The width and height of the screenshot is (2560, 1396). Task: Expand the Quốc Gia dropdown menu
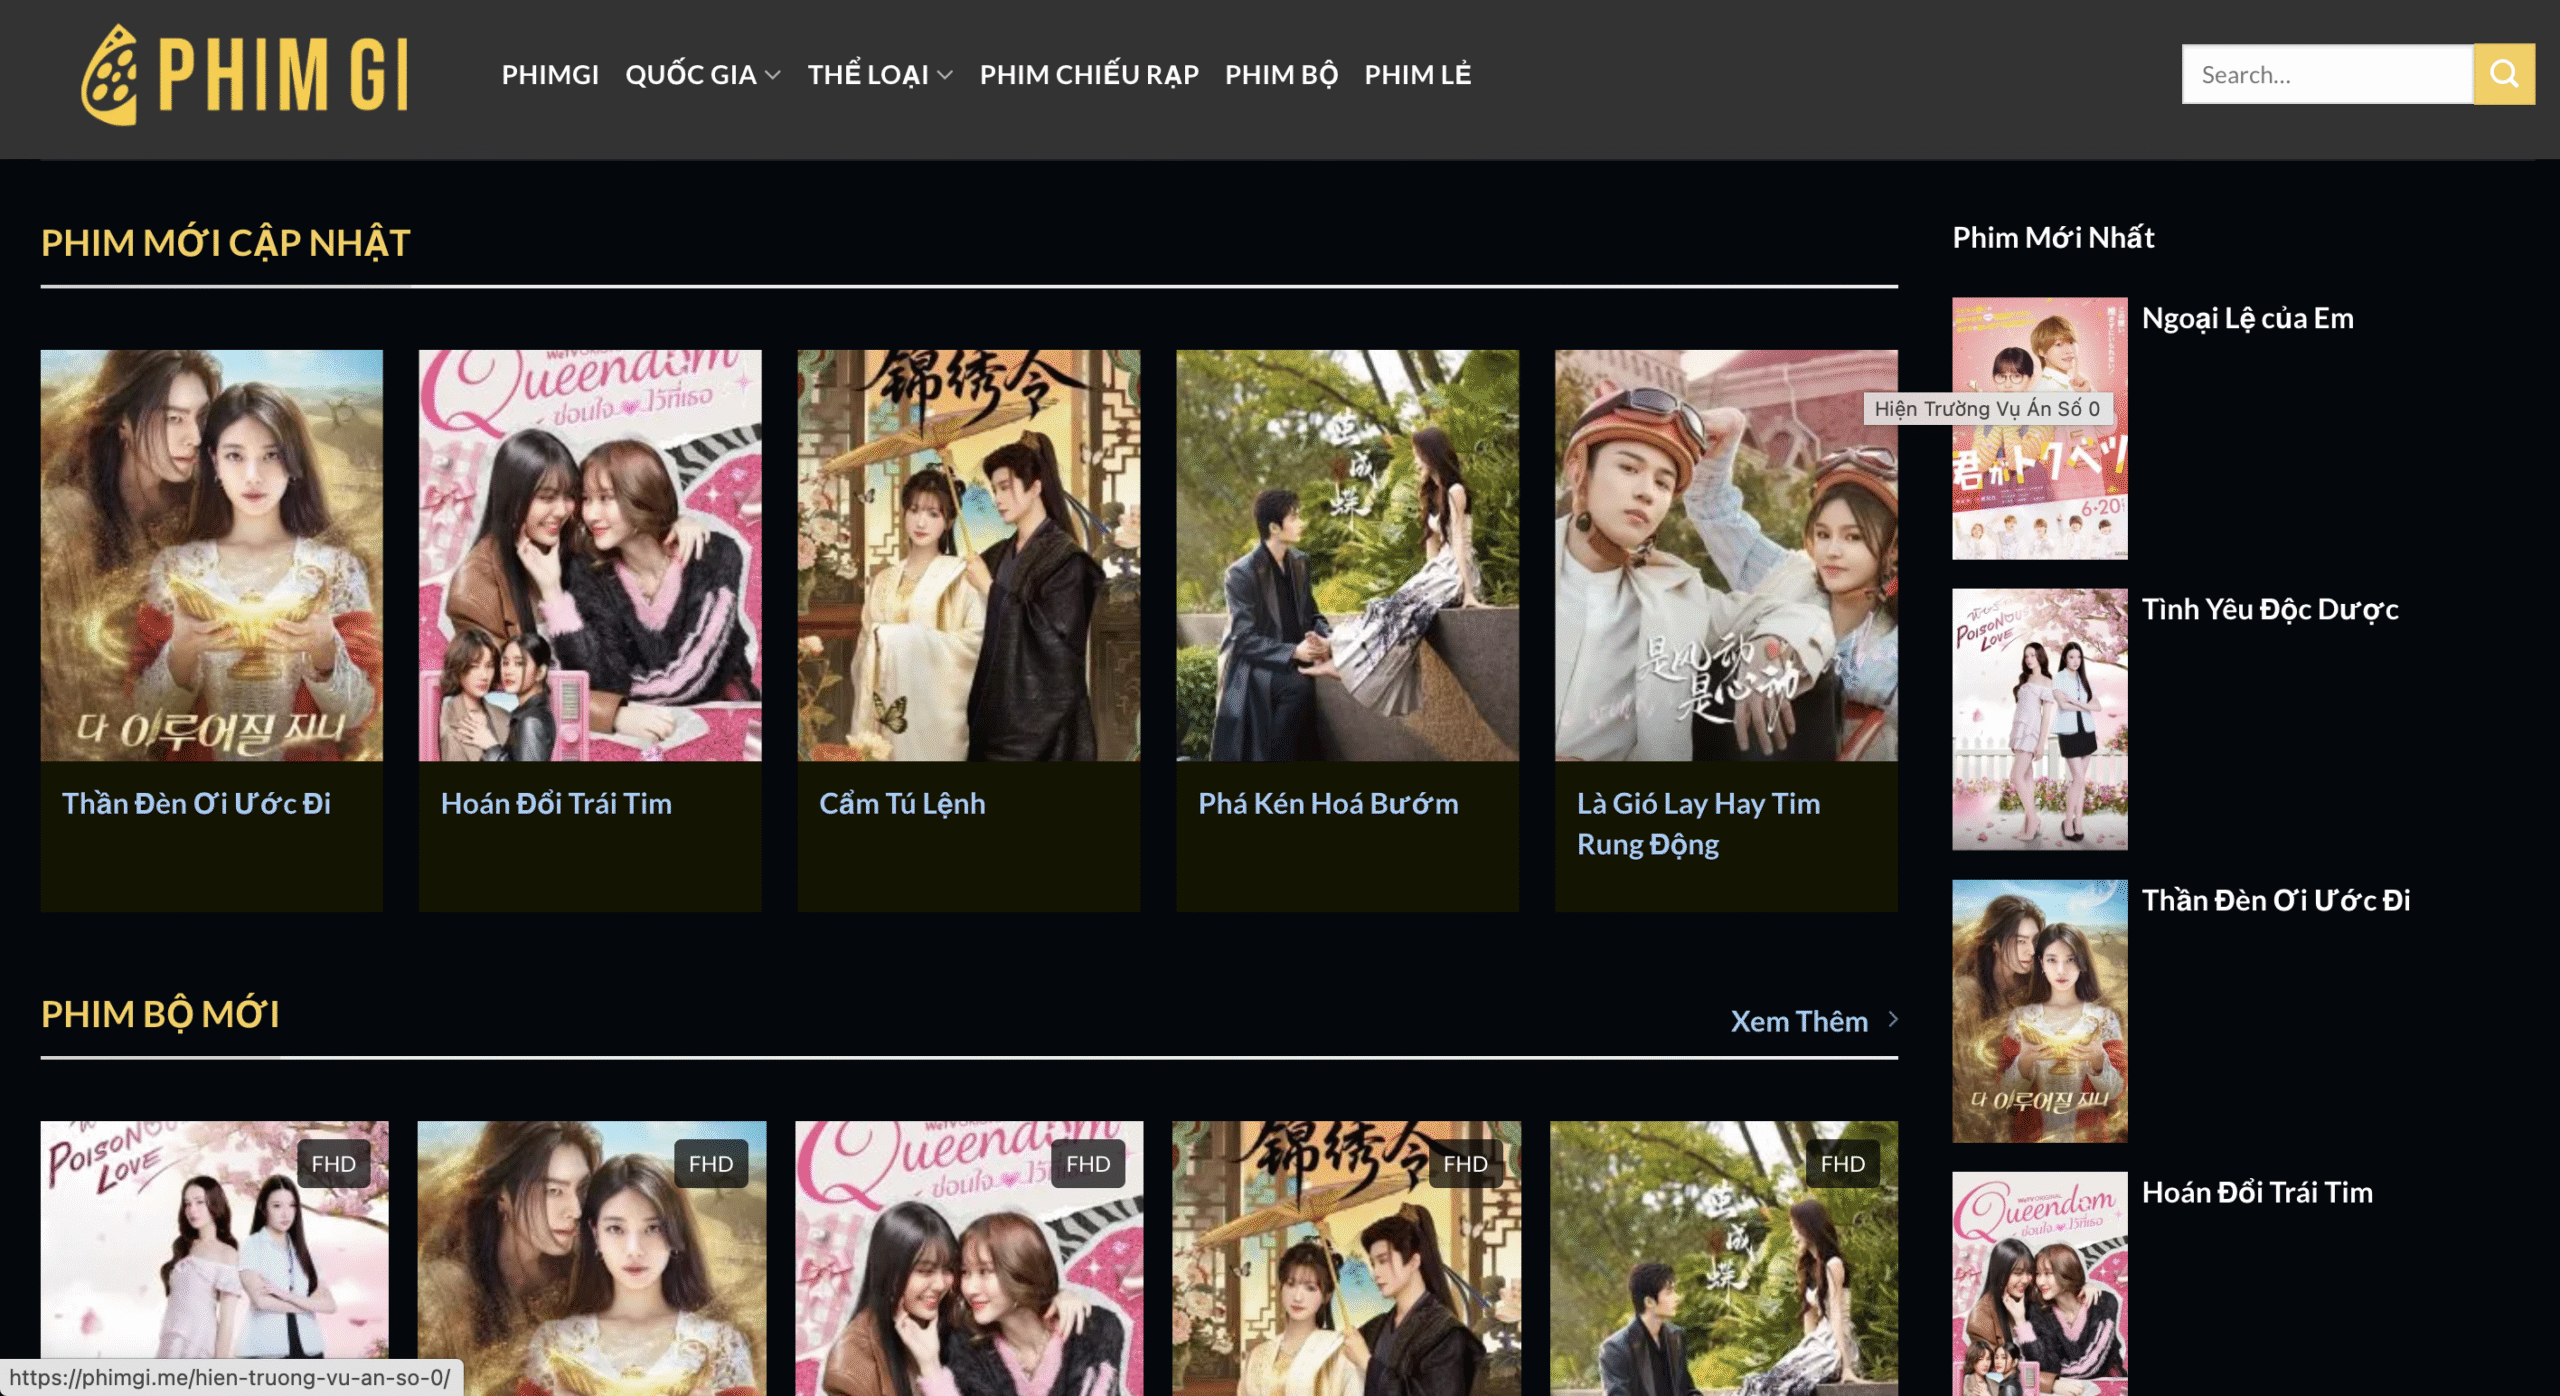click(x=702, y=75)
